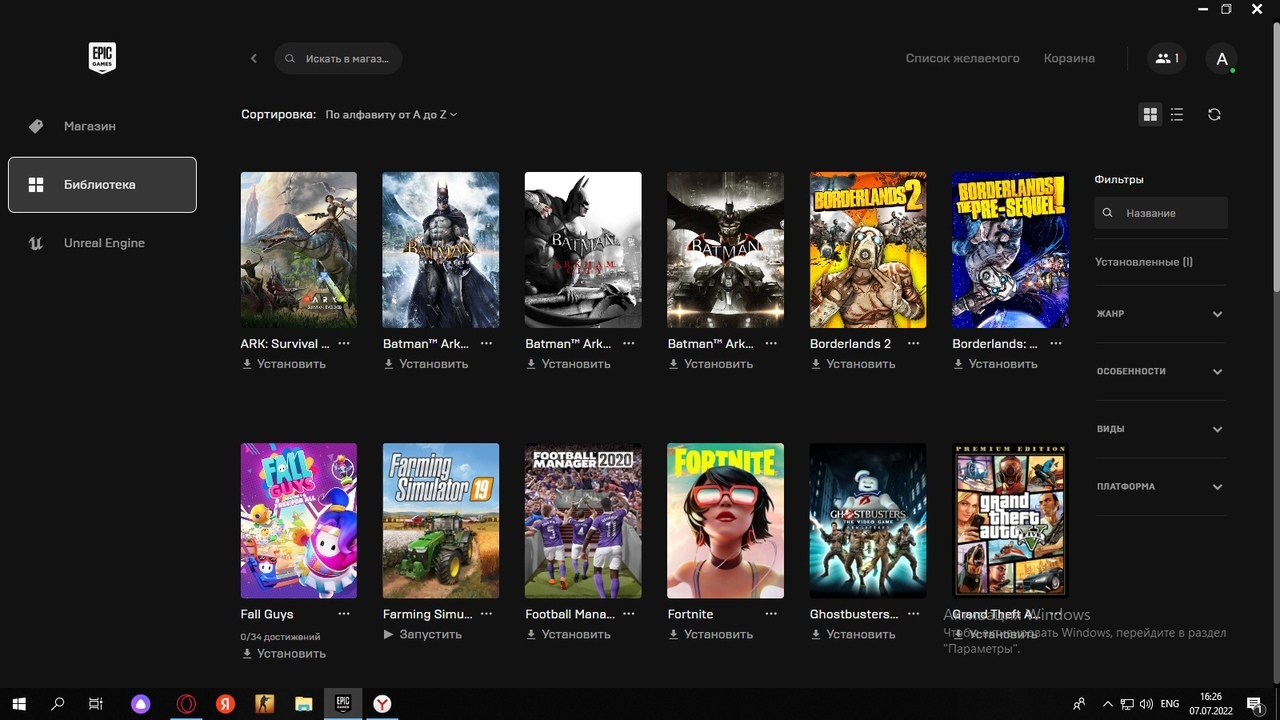The width and height of the screenshot is (1280, 720).
Task: Install Ghostbusters
Action: point(853,634)
